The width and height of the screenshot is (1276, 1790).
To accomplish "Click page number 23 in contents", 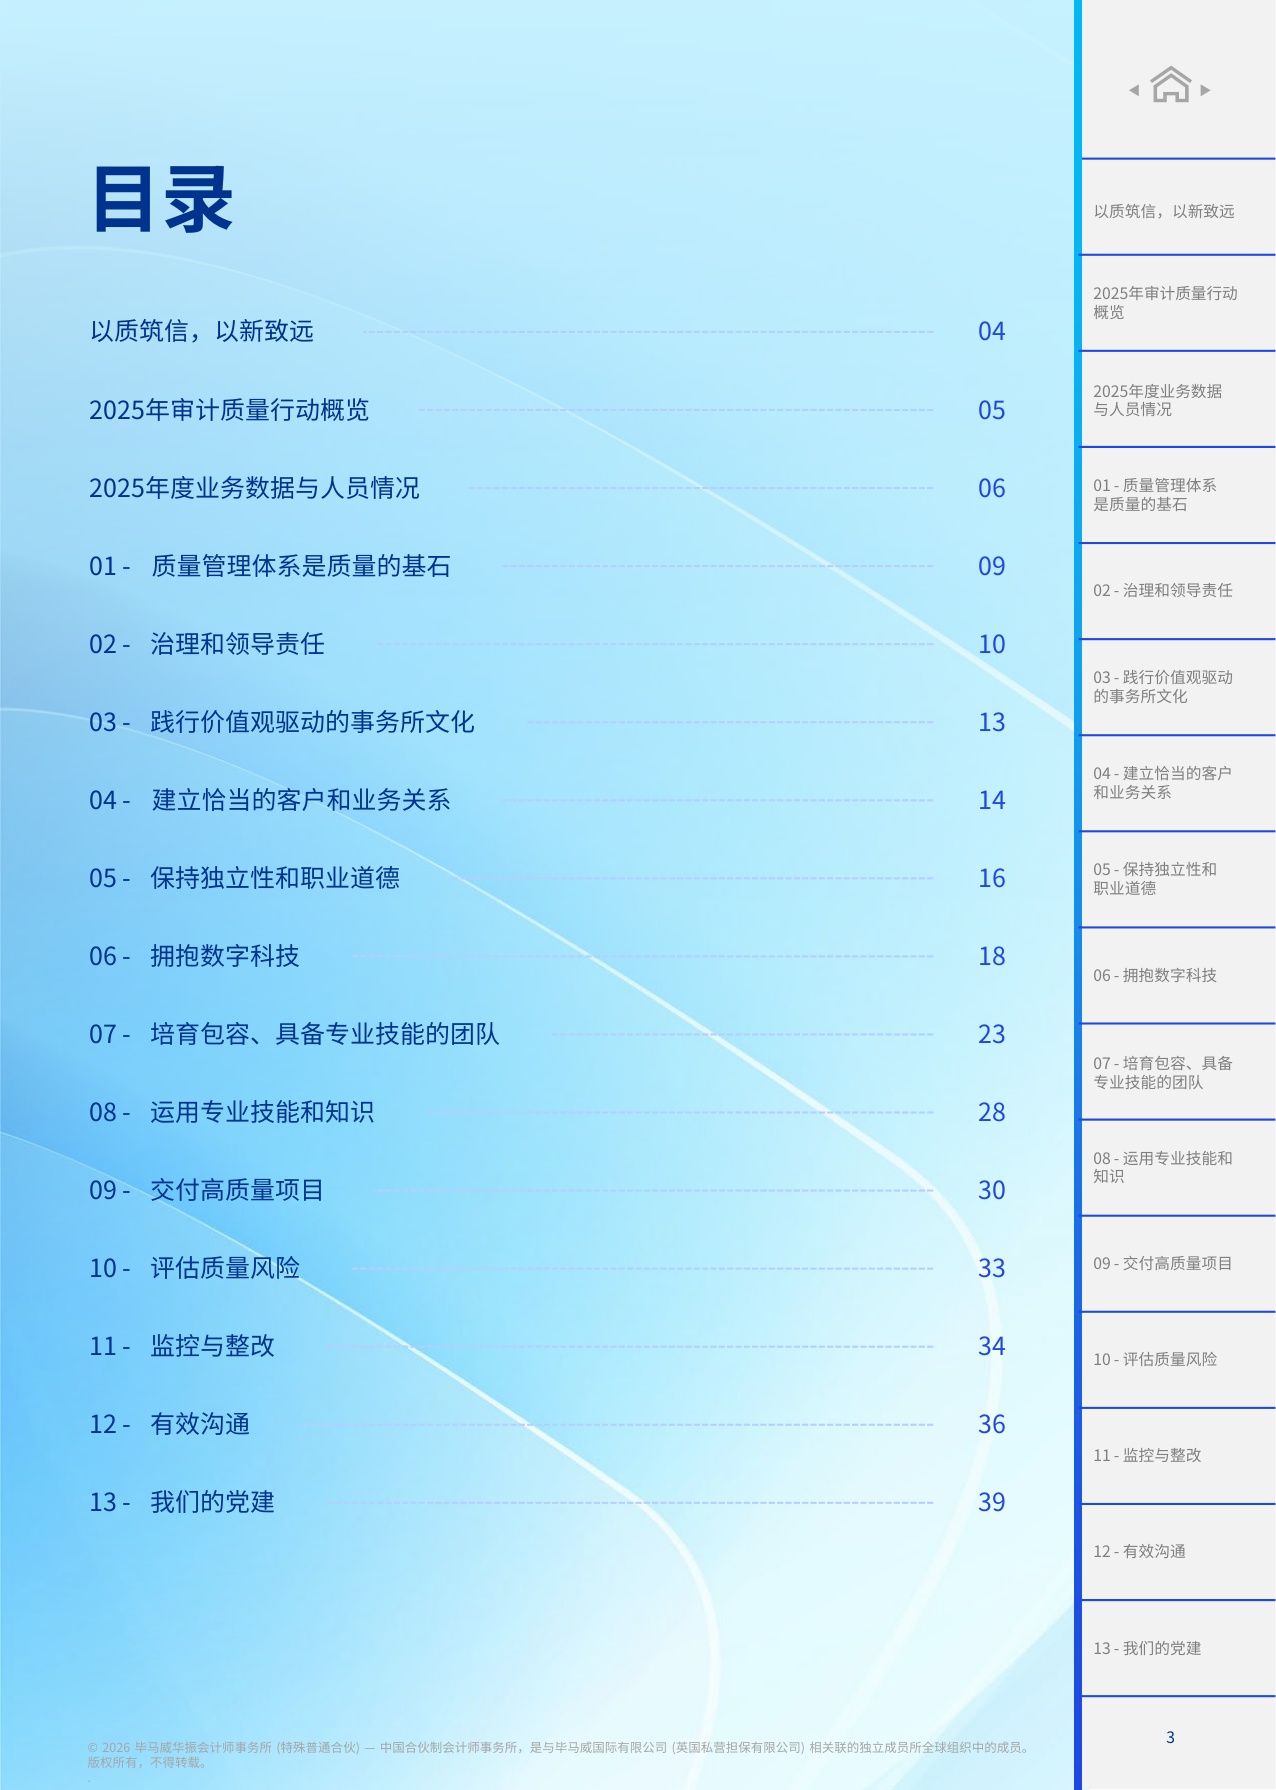I will coord(991,1034).
